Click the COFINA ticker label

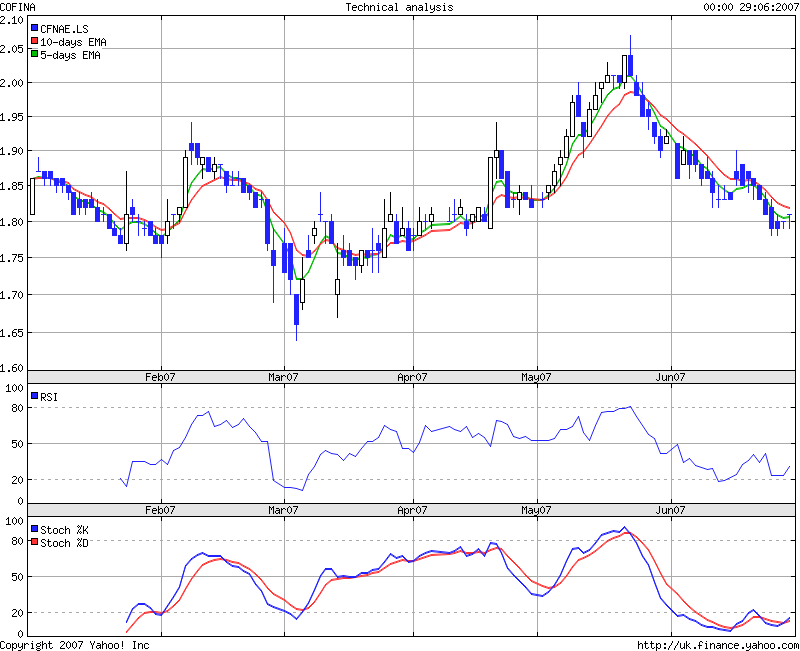coord(17,7)
